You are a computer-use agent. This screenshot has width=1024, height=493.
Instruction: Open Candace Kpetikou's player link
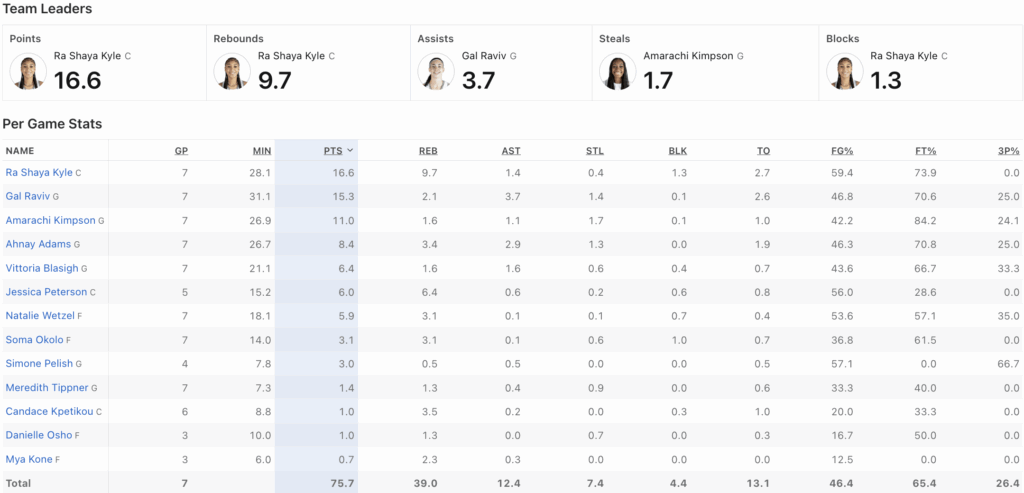(48, 412)
